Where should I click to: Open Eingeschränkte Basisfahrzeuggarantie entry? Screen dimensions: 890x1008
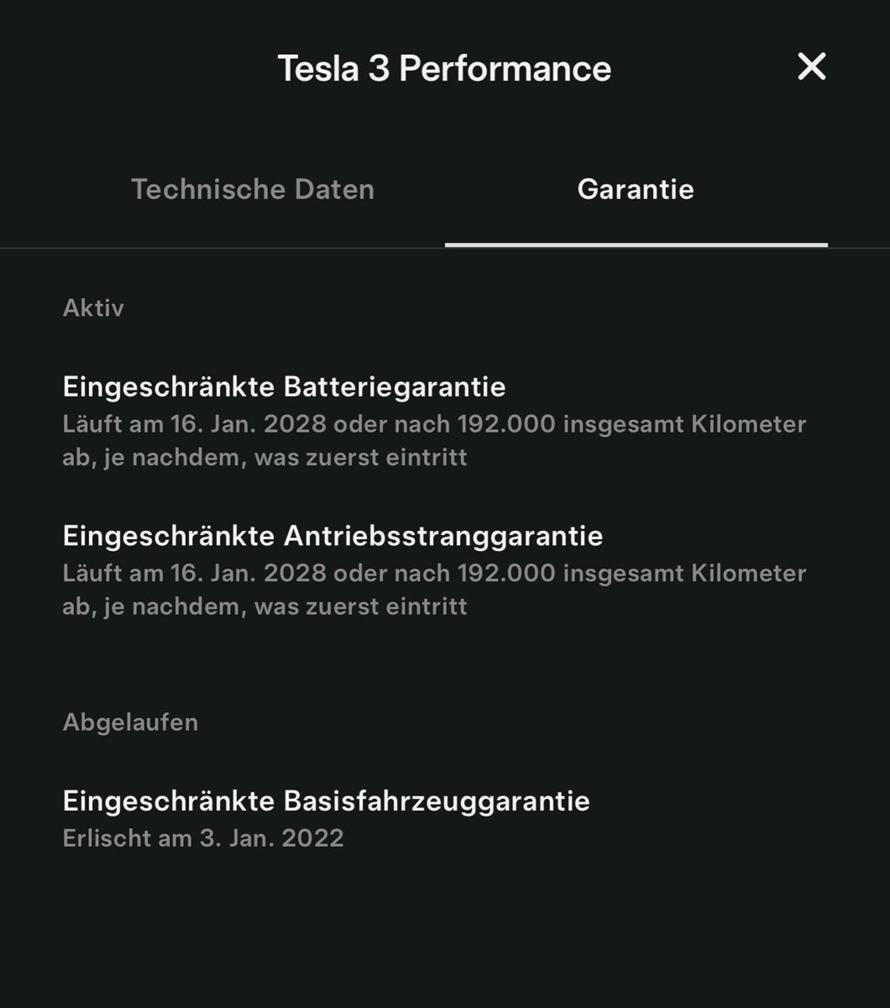click(x=326, y=801)
